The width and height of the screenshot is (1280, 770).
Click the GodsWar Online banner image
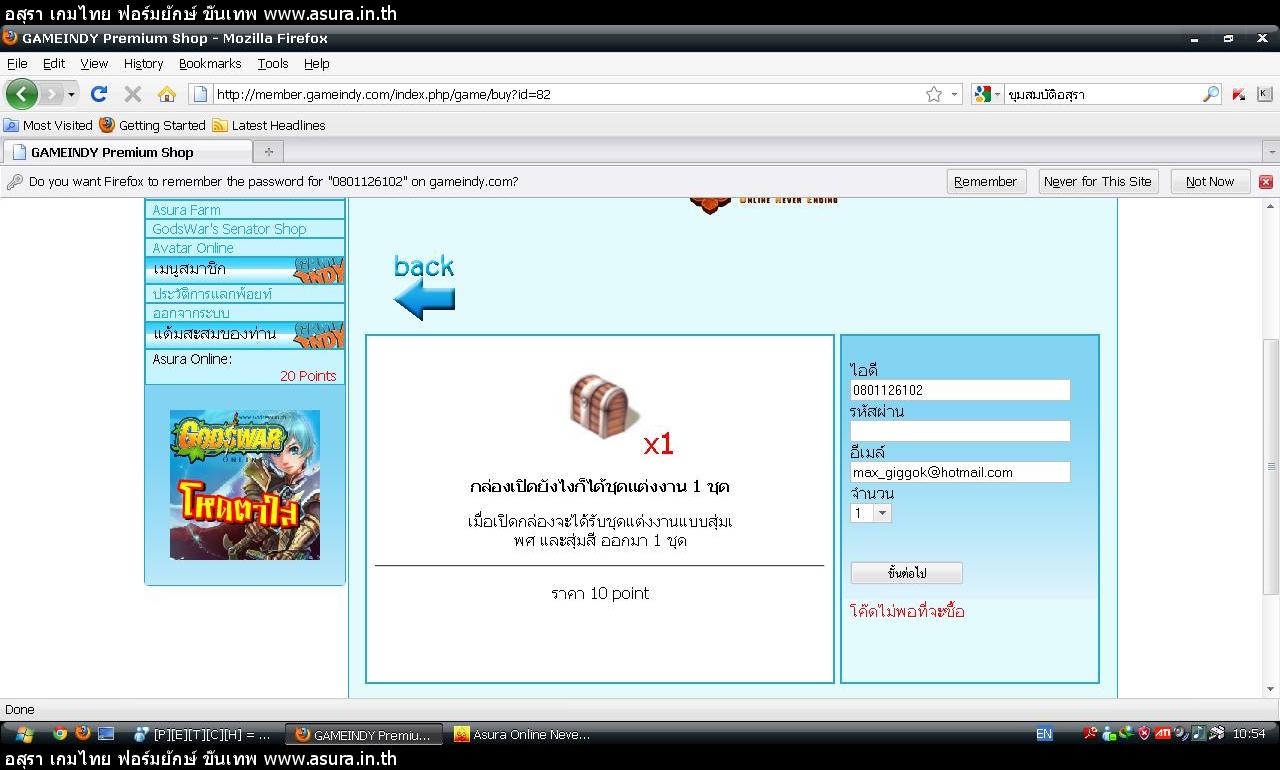click(x=245, y=484)
